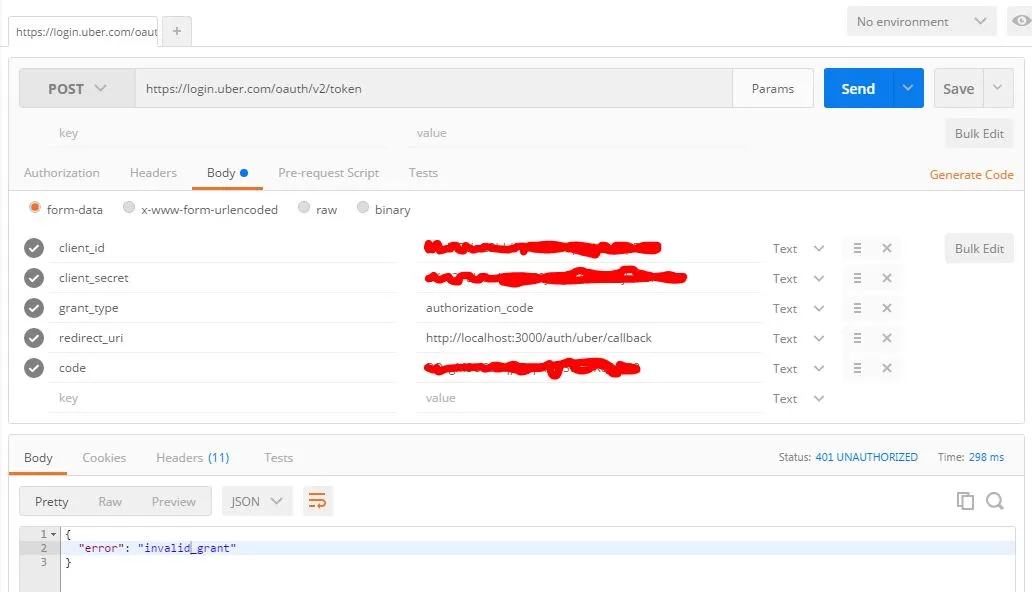Click the redirect_uri value field

click(x=589, y=338)
